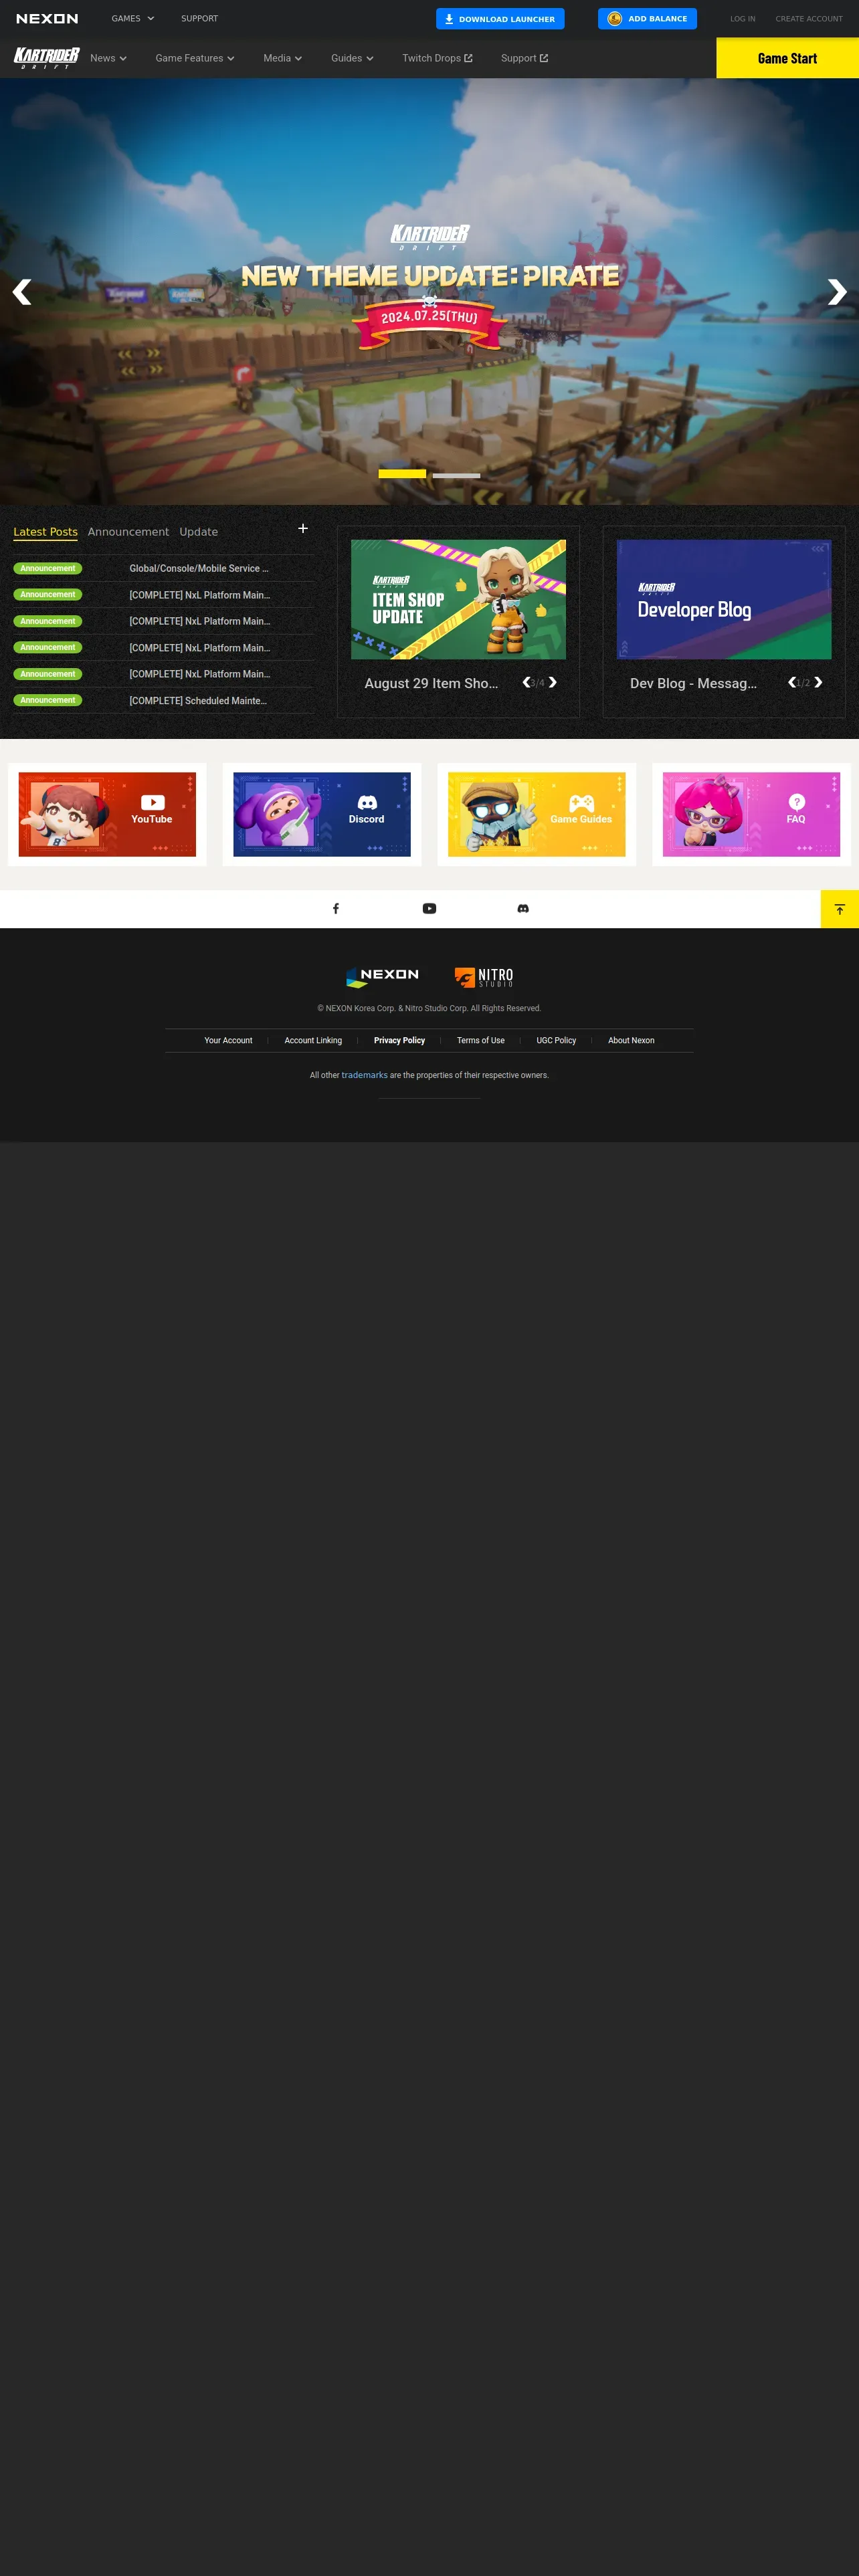Viewport: 859px width, 2576px height.
Task: Open the YouTube banner card
Action: pyautogui.click(x=107, y=814)
